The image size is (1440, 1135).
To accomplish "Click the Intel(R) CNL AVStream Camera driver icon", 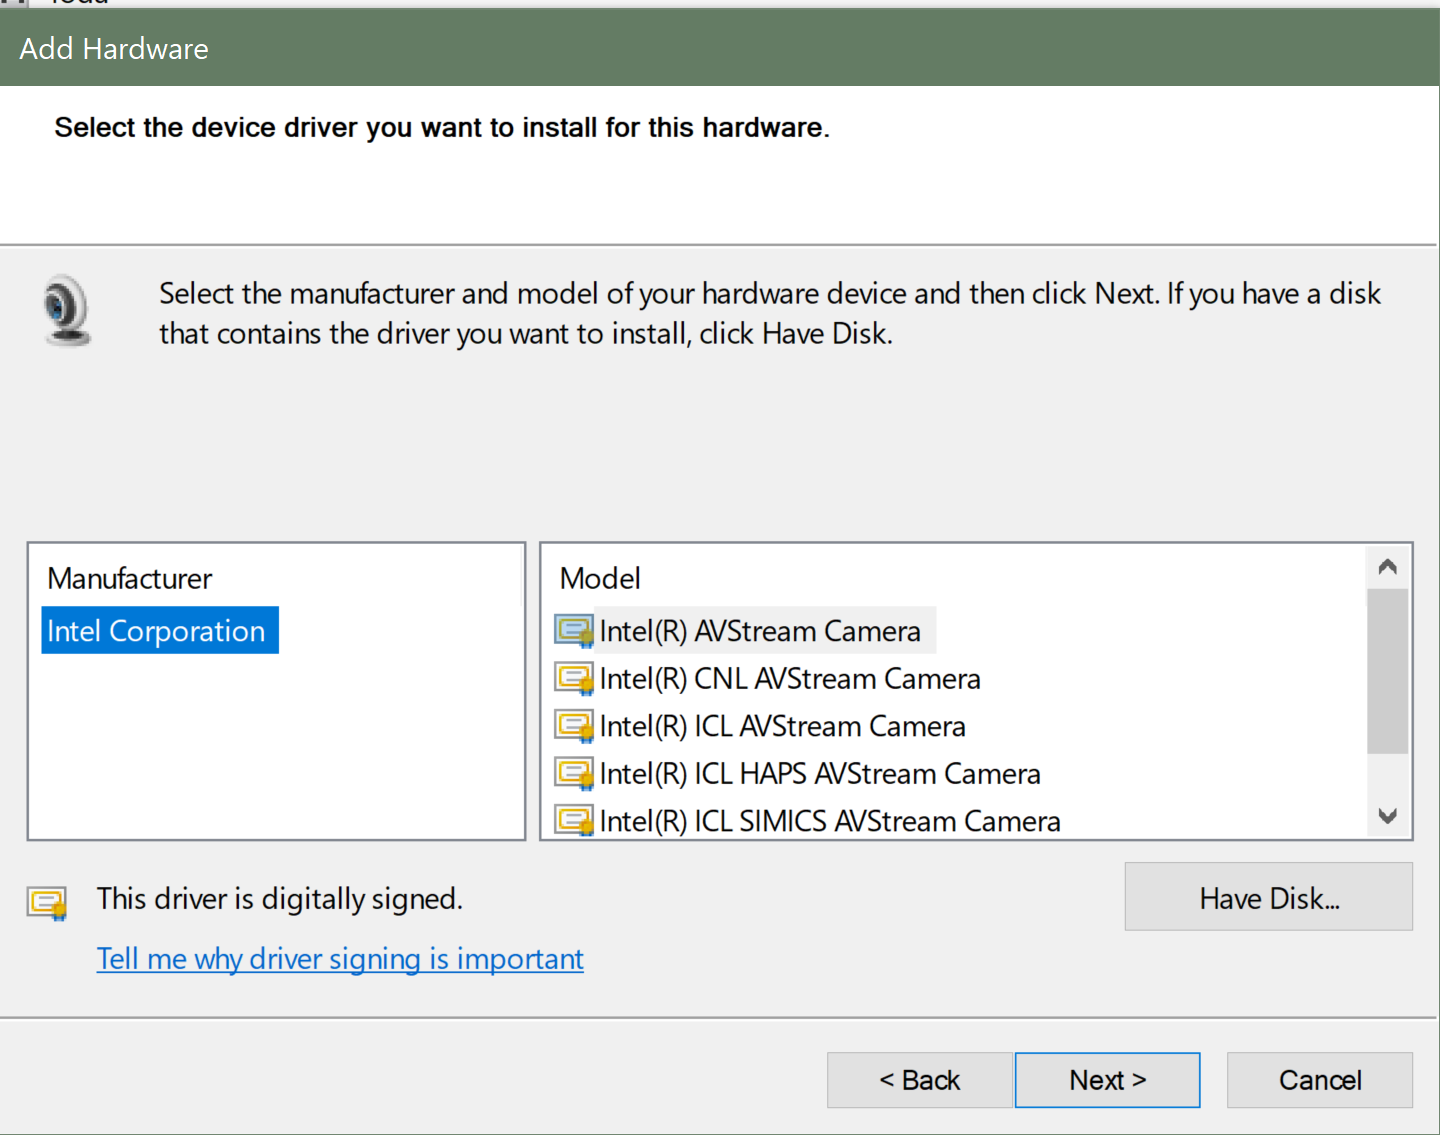I will click(574, 679).
